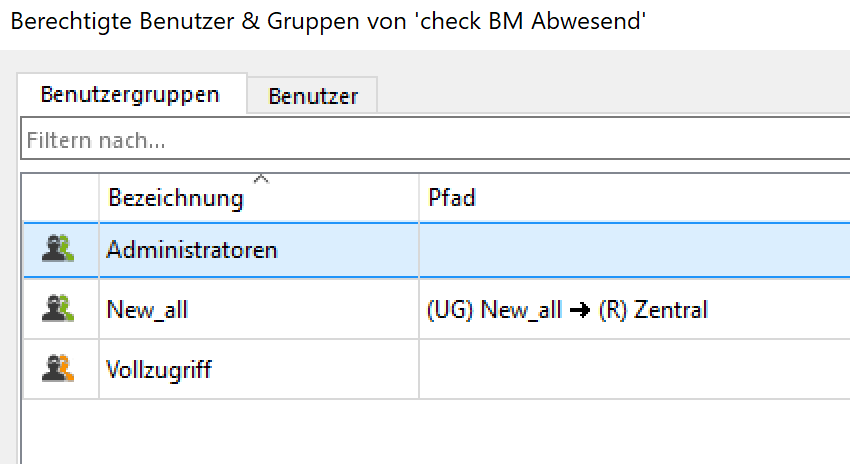Click the '(UG) New_all' path text
Screen dimensions: 850x464
pyautogui.click(x=494, y=310)
